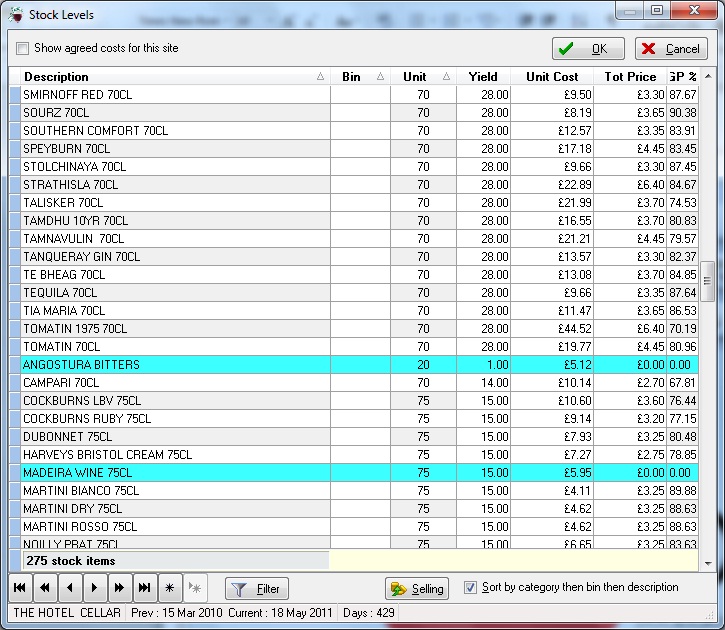The image size is (725, 630).
Task: Select TANQUERAY GIN 70CL row
Action: click(354, 257)
